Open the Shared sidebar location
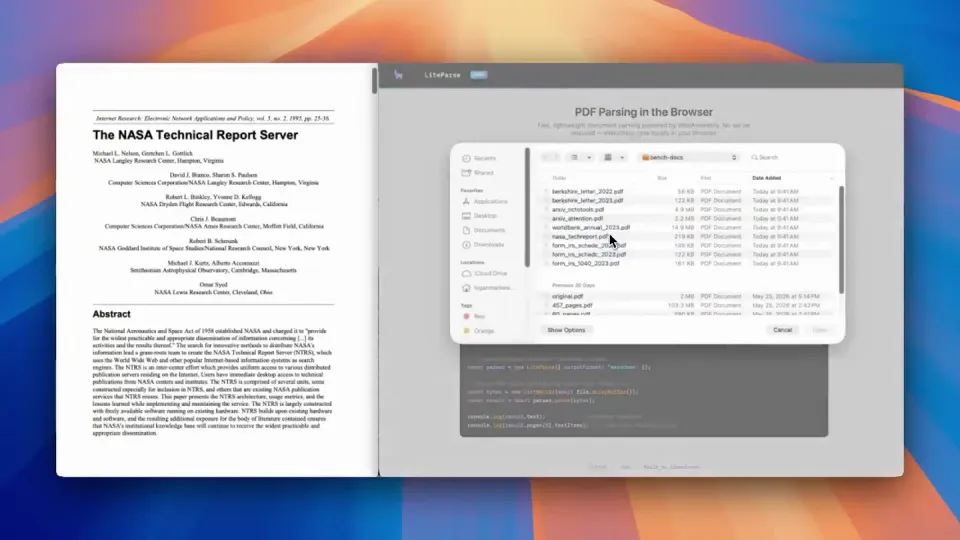This screenshot has height=540, width=960. click(x=478, y=173)
